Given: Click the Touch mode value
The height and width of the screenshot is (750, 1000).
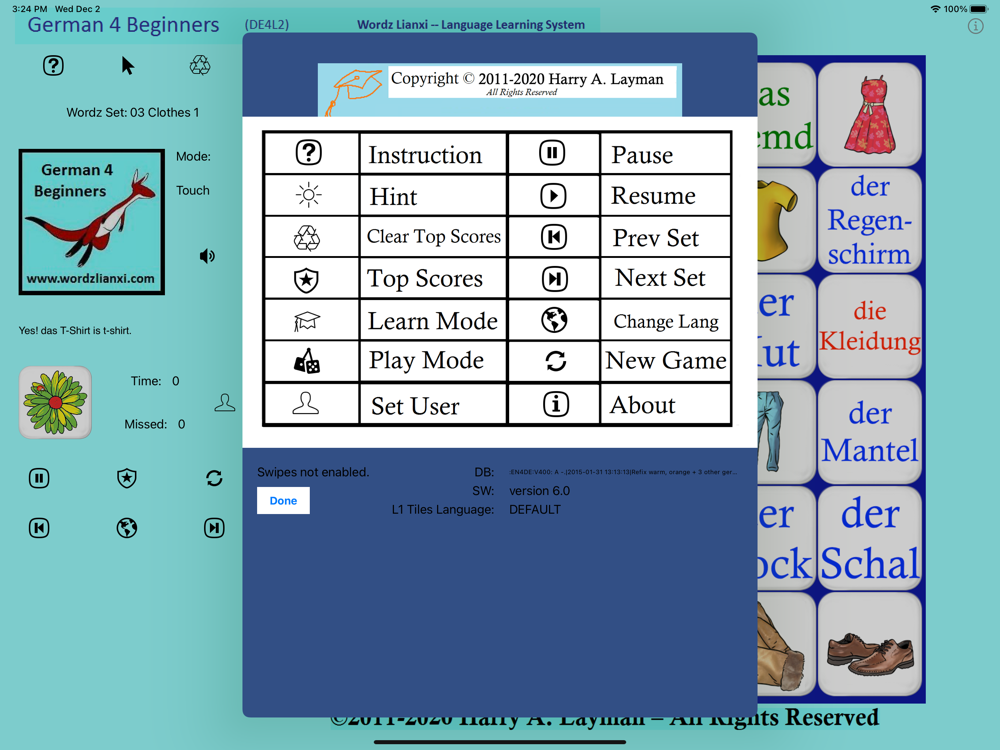Looking at the screenshot, I should coord(193,190).
